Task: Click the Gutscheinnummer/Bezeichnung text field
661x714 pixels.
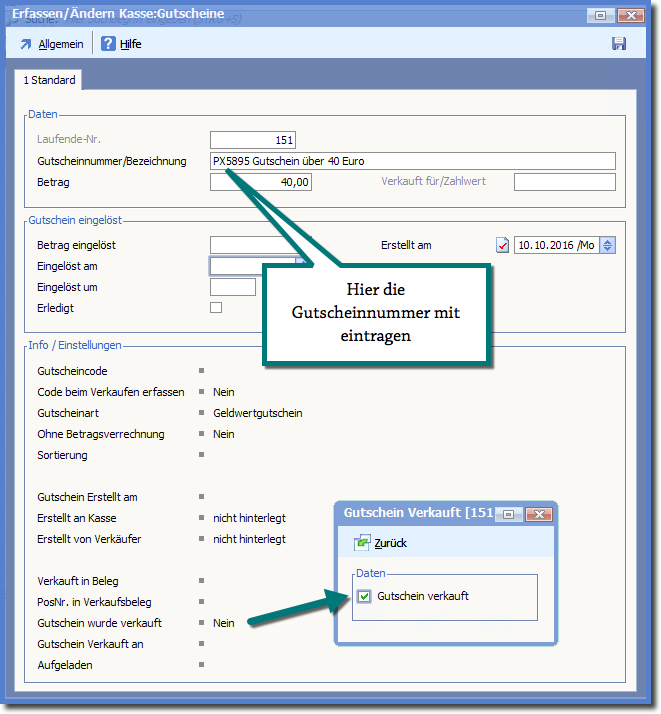Action: 412,161
